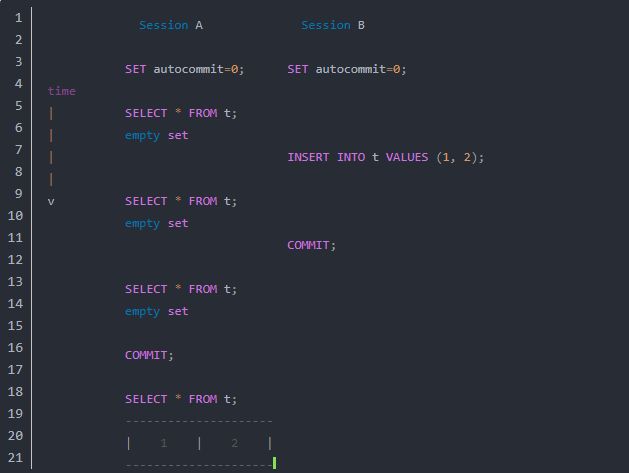Click 'empty set' on line 10

click(x=156, y=223)
